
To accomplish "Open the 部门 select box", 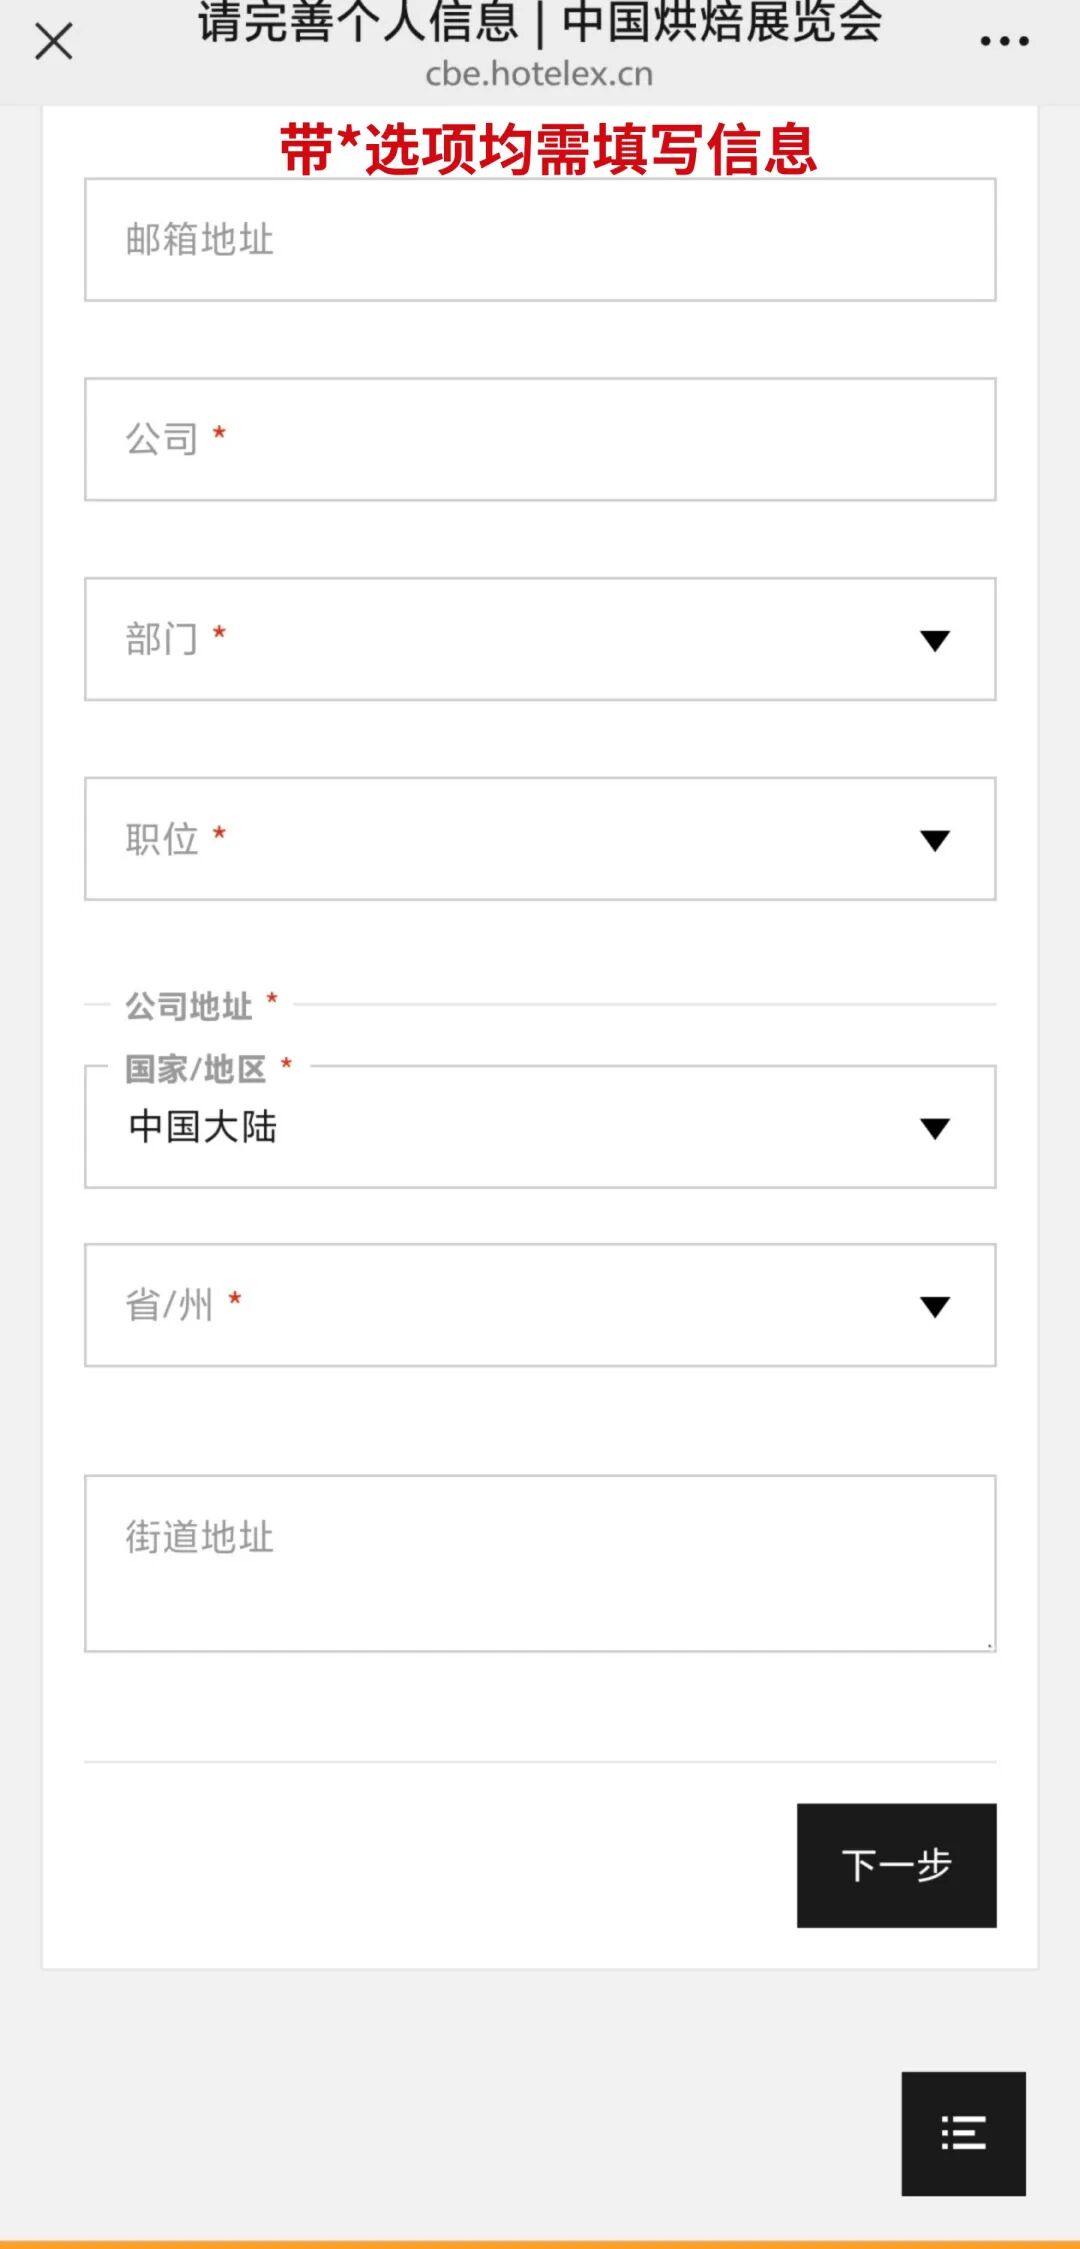I will pos(500,640).
